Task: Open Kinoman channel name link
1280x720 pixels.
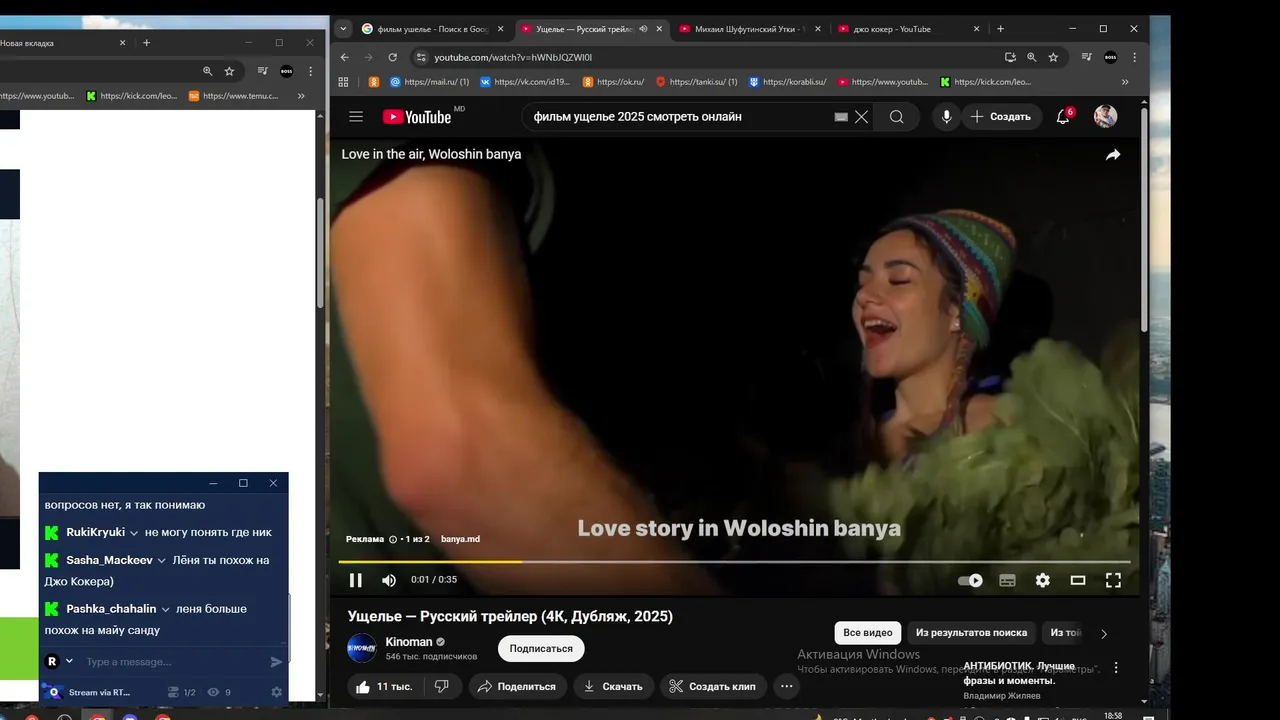Action: point(409,642)
